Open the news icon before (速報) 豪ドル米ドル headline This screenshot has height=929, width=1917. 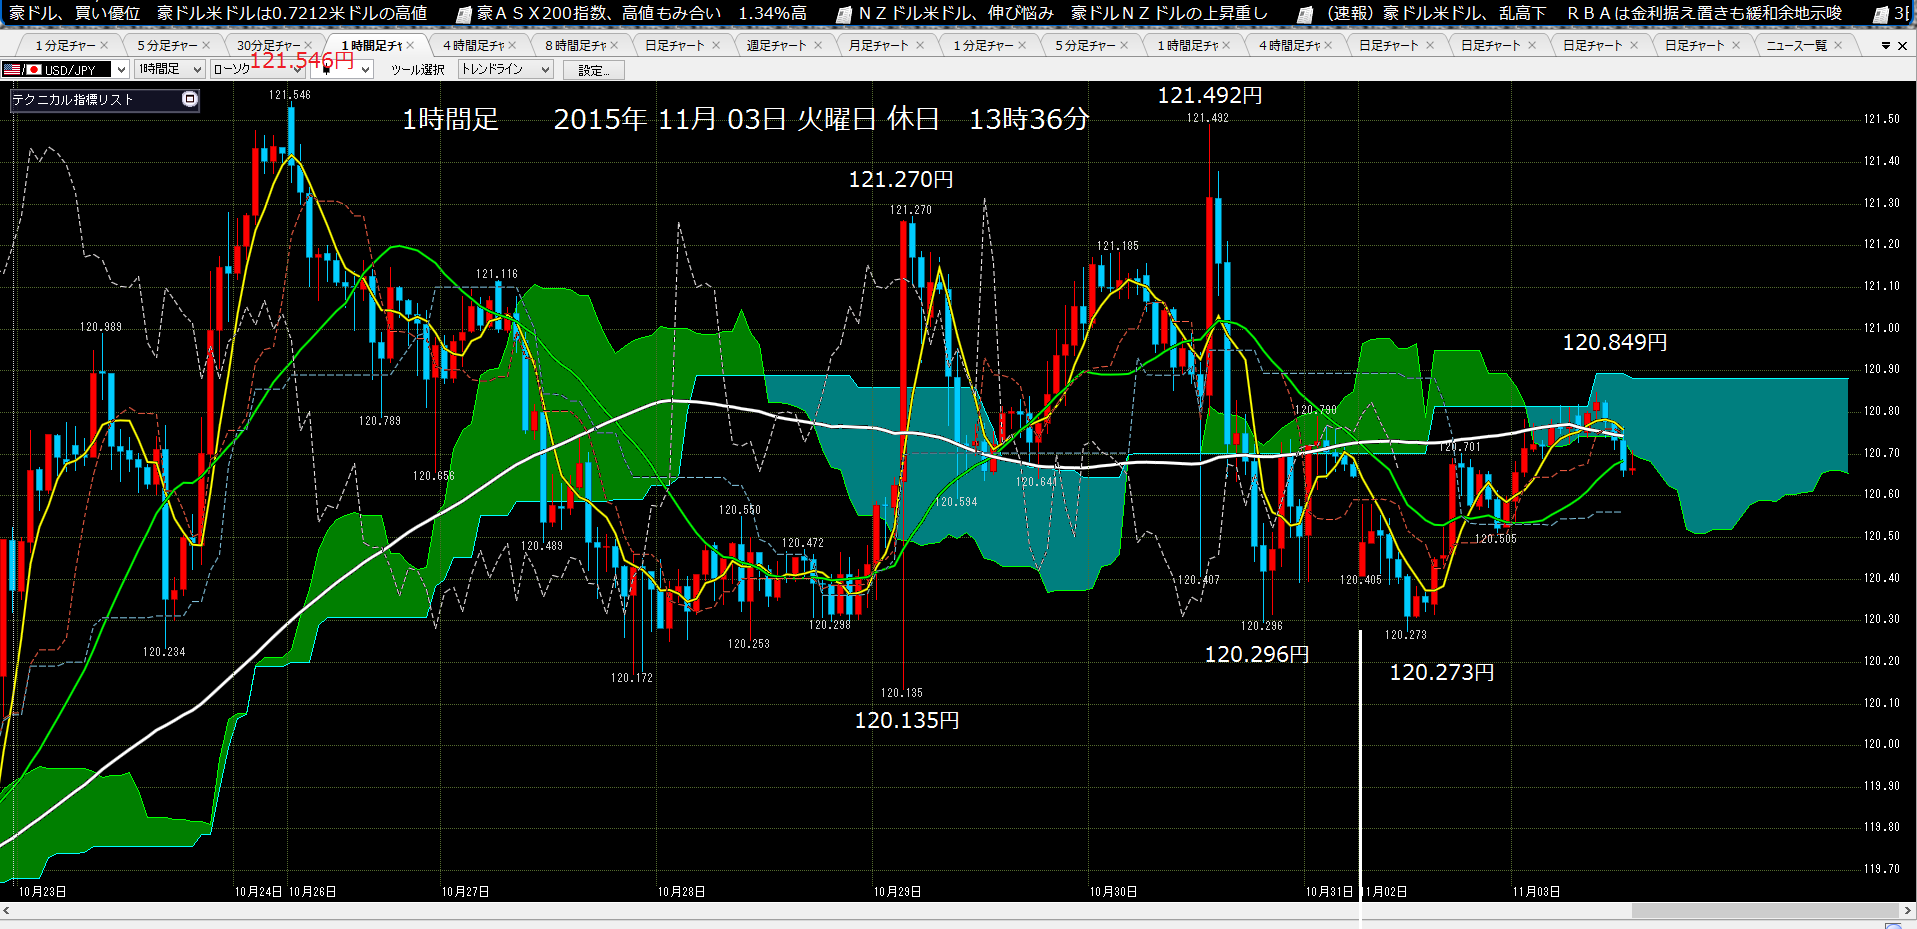coord(1304,14)
